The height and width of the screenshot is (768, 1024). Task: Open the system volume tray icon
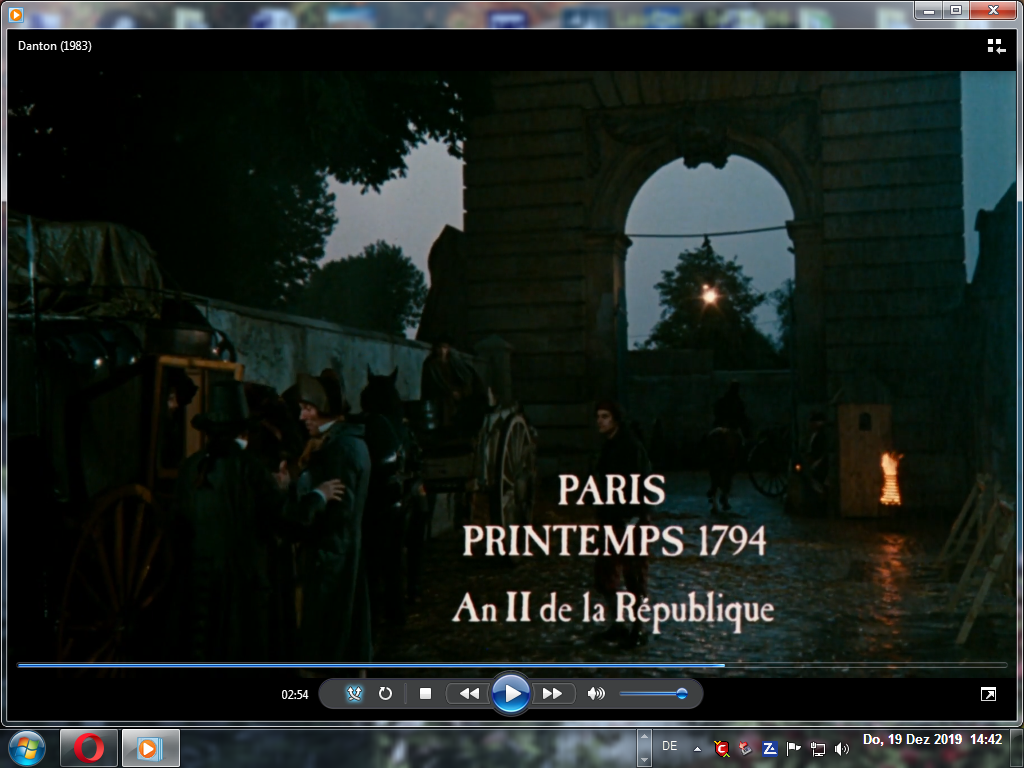pos(842,748)
